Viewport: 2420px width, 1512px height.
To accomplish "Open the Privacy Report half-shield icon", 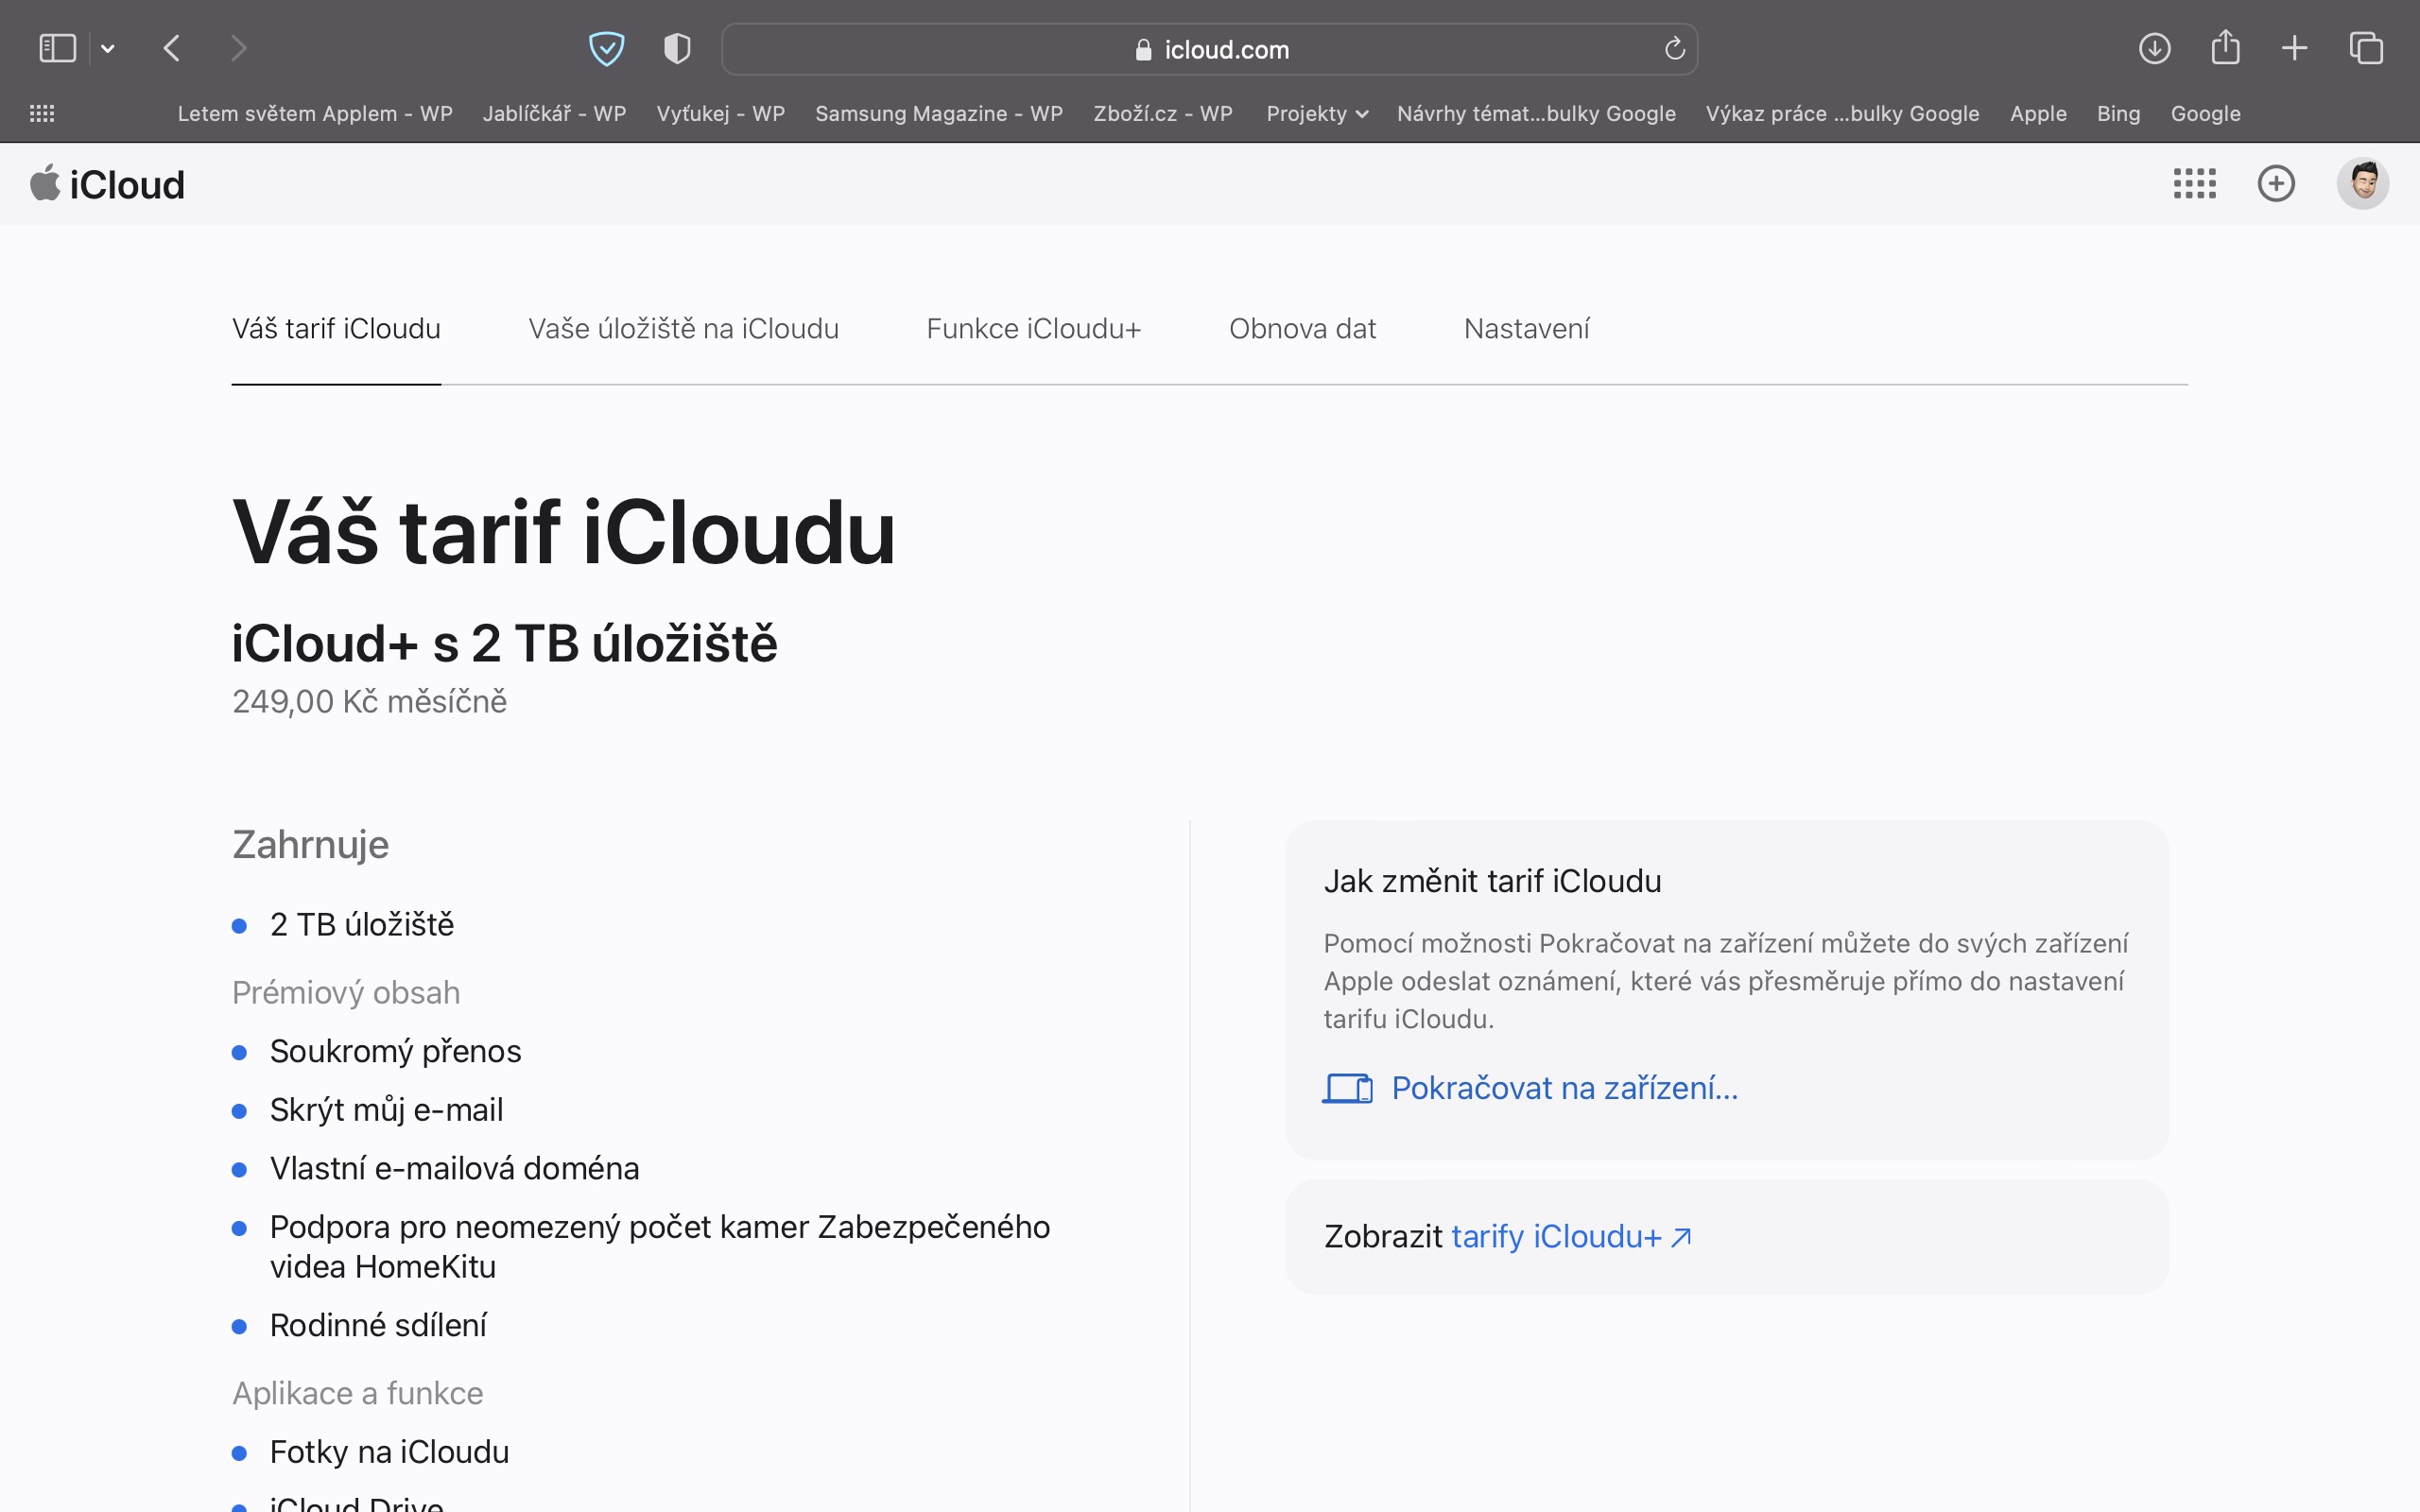I will [677, 48].
